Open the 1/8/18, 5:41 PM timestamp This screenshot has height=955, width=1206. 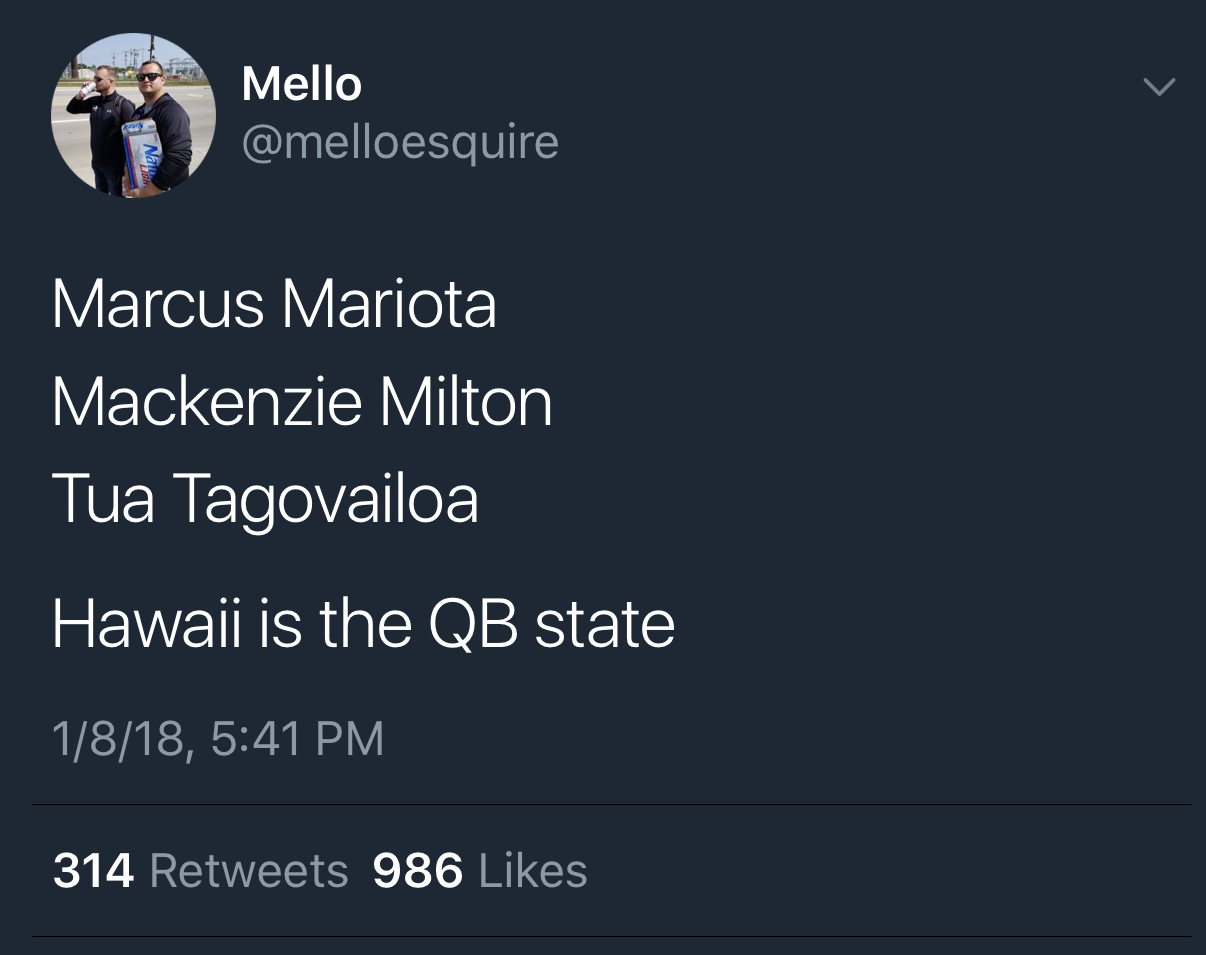pos(218,740)
